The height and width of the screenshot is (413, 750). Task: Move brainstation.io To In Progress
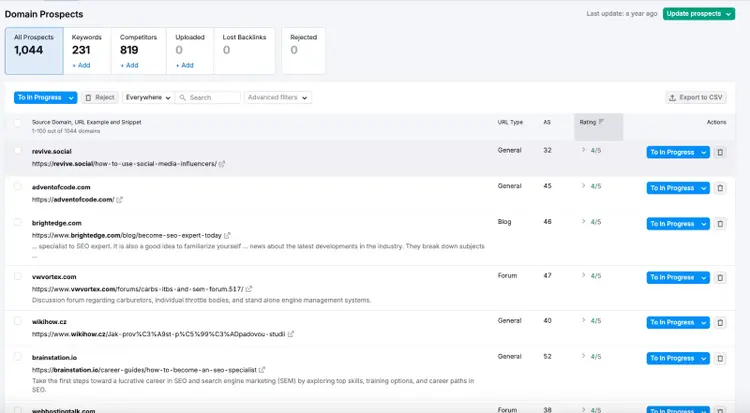(x=672, y=358)
